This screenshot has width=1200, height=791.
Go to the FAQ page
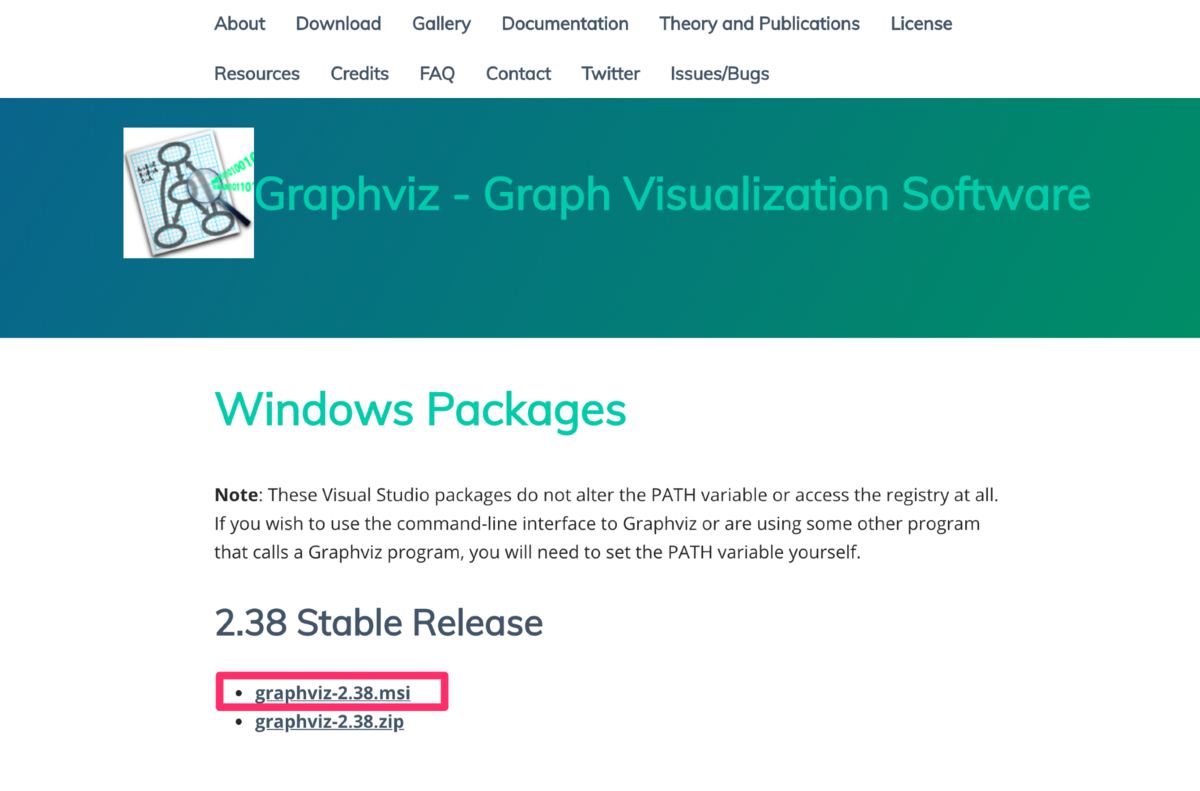click(437, 74)
